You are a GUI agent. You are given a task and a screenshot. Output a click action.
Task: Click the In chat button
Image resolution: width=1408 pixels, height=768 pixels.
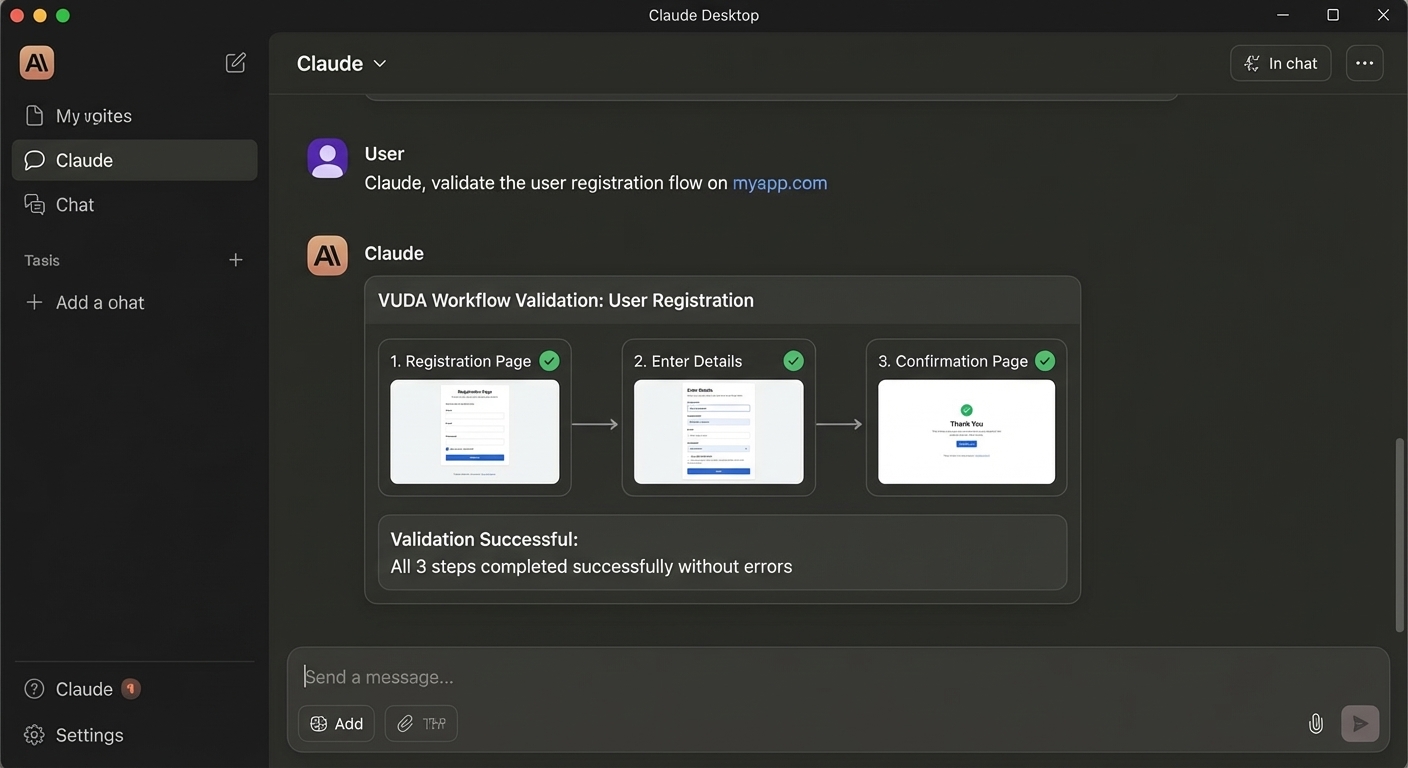(1281, 63)
